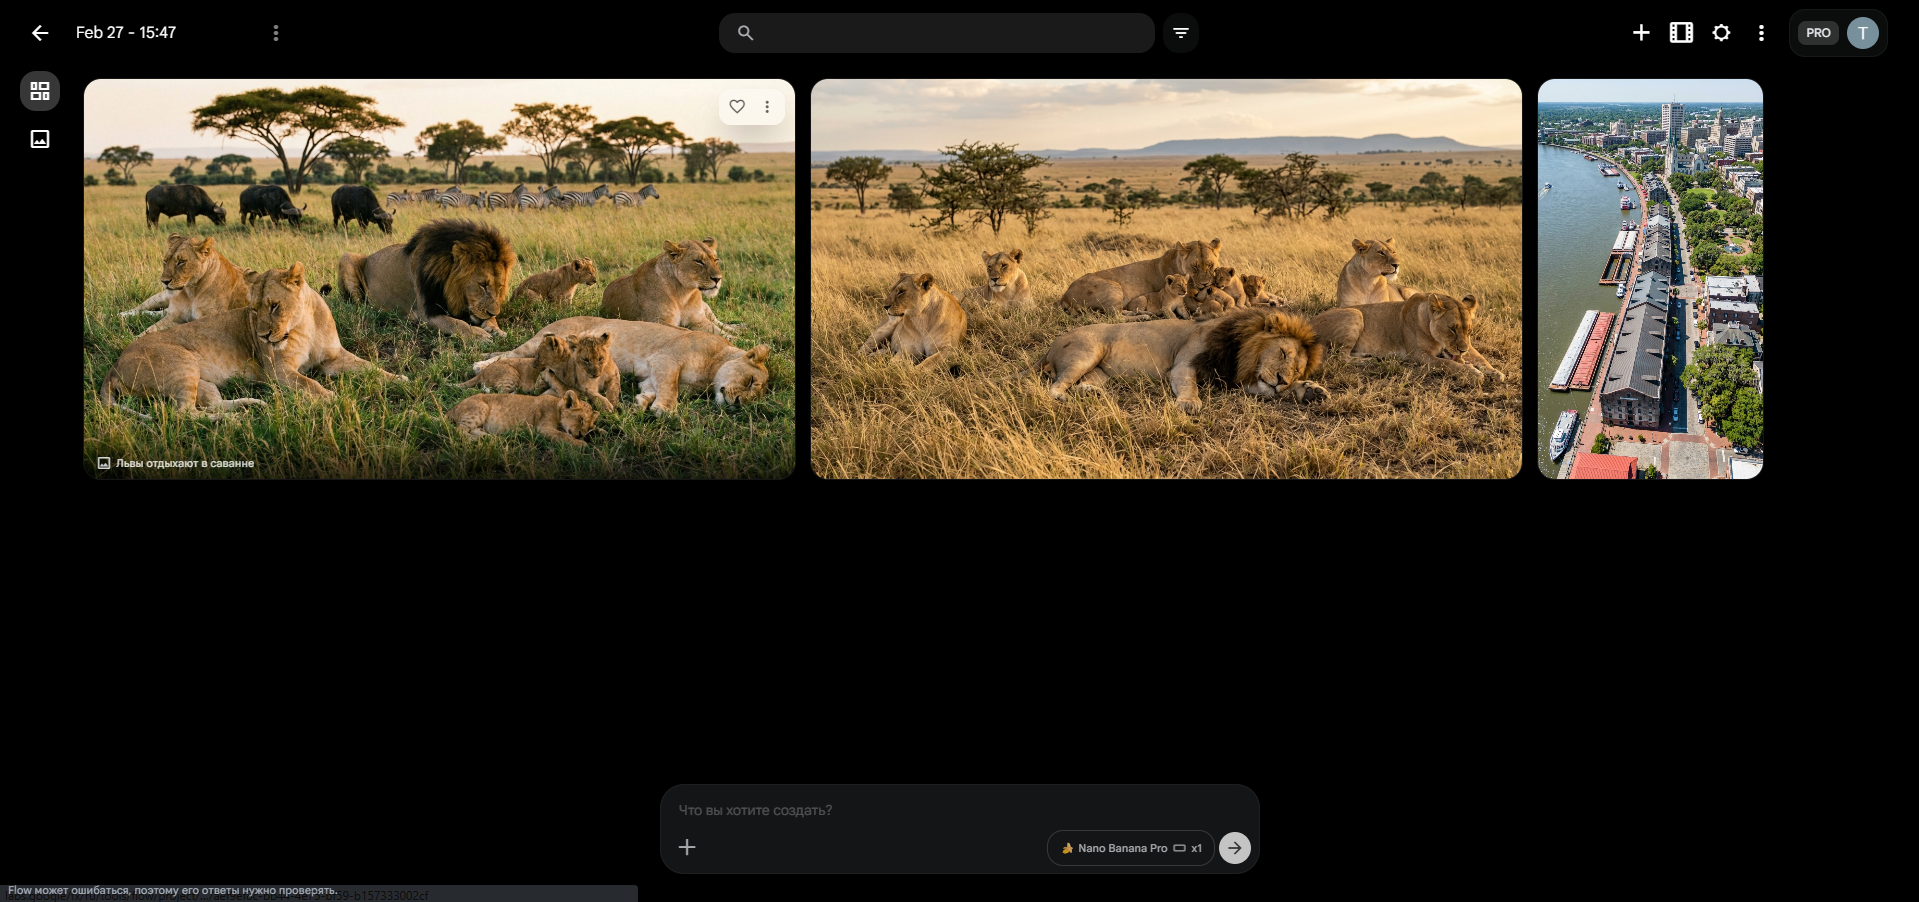1919x902 pixels.
Task: Open the aerial riverside city image
Action: pyautogui.click(x=1650, y=279)
